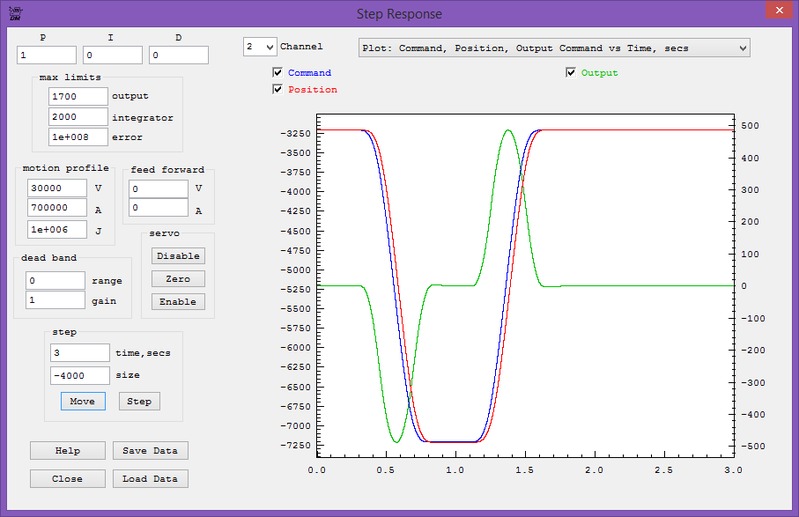The image size is (799, 517).
Task: Disable the servo
Action: pos(178,256)
